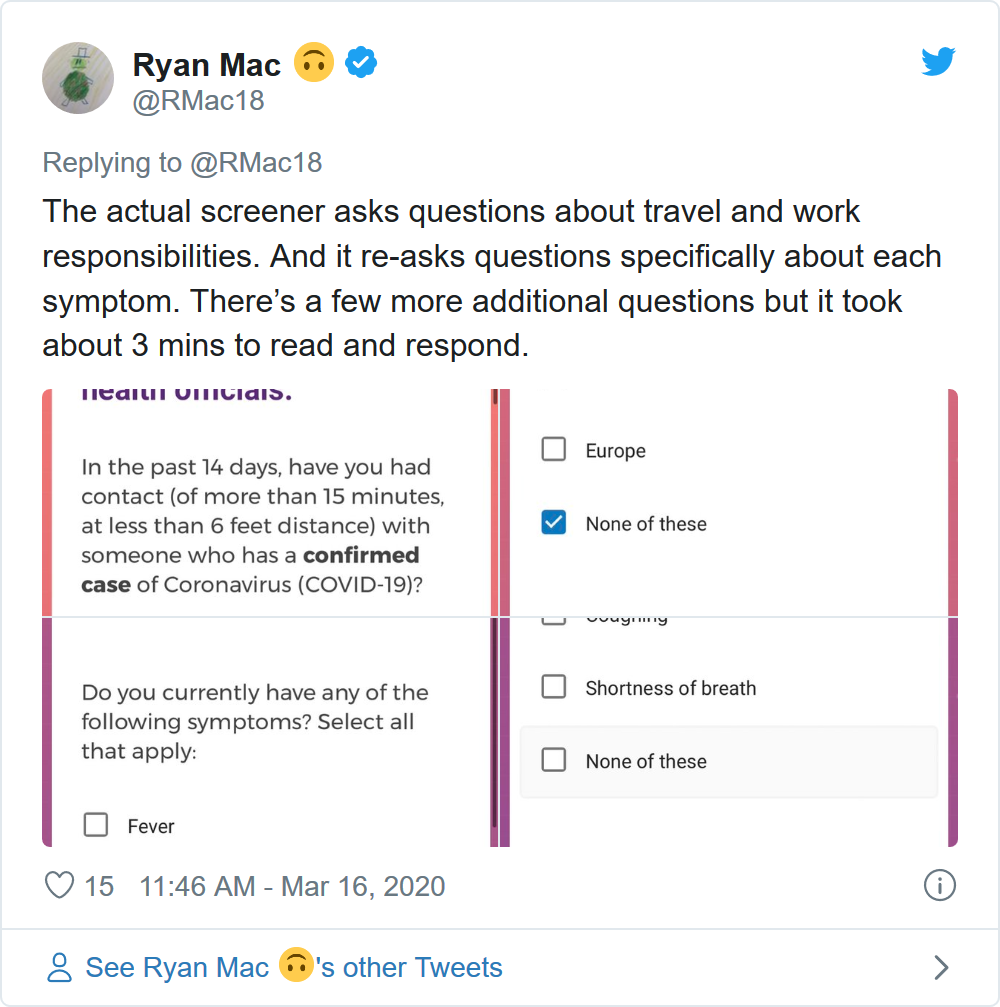Check the unchecked None of these symptom box
The image size is (1000, 1007).
pos(553,760)
